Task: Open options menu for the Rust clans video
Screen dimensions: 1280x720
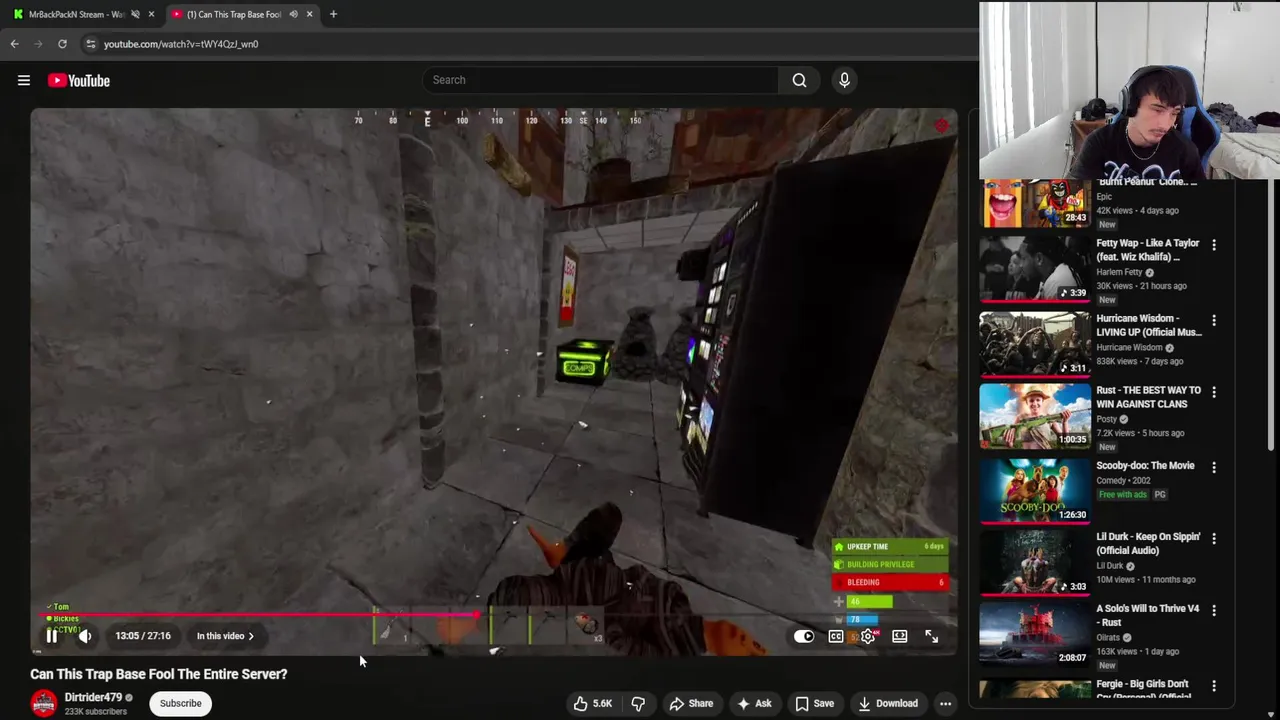Action: coord(1214,393)
